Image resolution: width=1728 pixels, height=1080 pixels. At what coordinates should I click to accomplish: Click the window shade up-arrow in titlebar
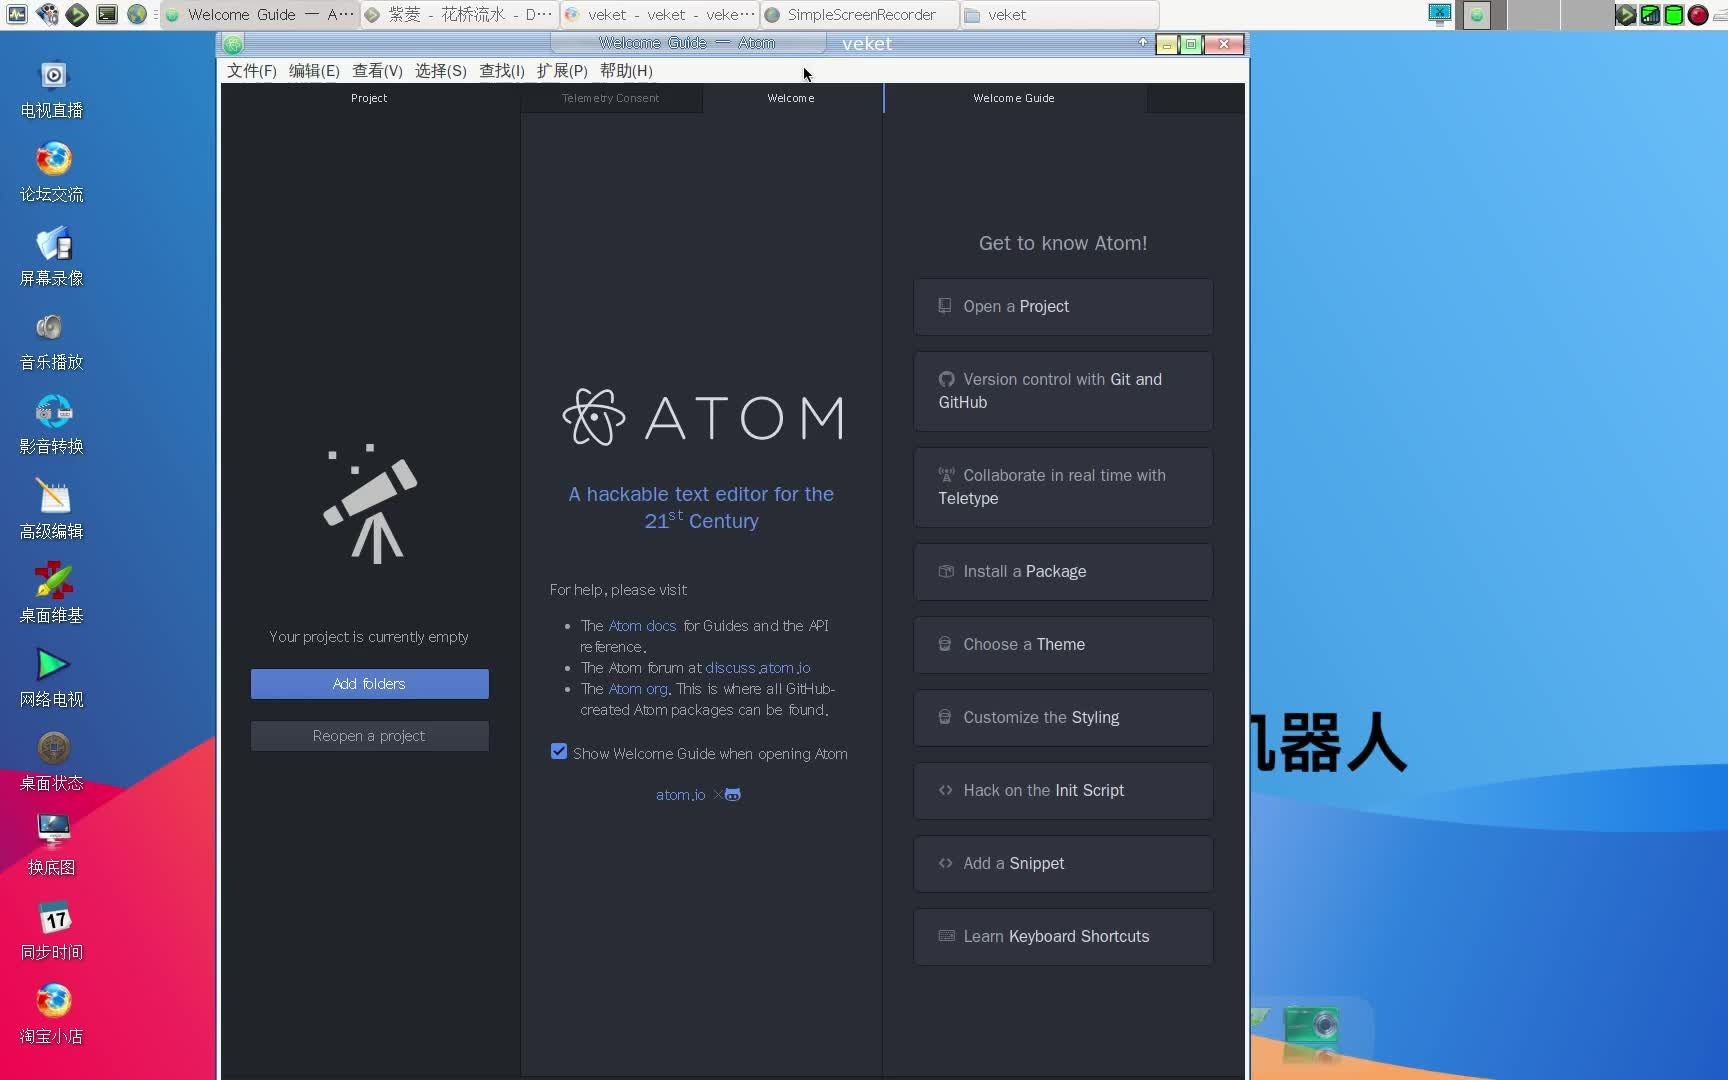[1143, 42]
